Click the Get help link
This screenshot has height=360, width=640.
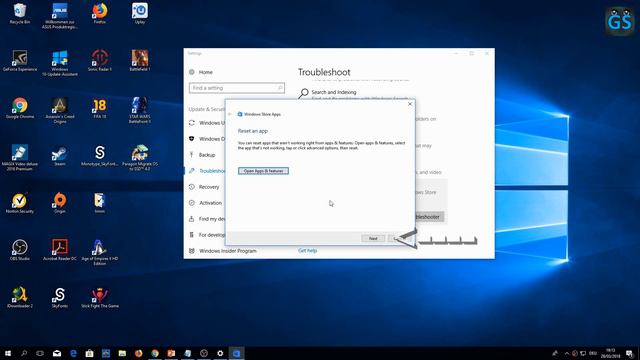pyautogui.click(x=307, y=251)
